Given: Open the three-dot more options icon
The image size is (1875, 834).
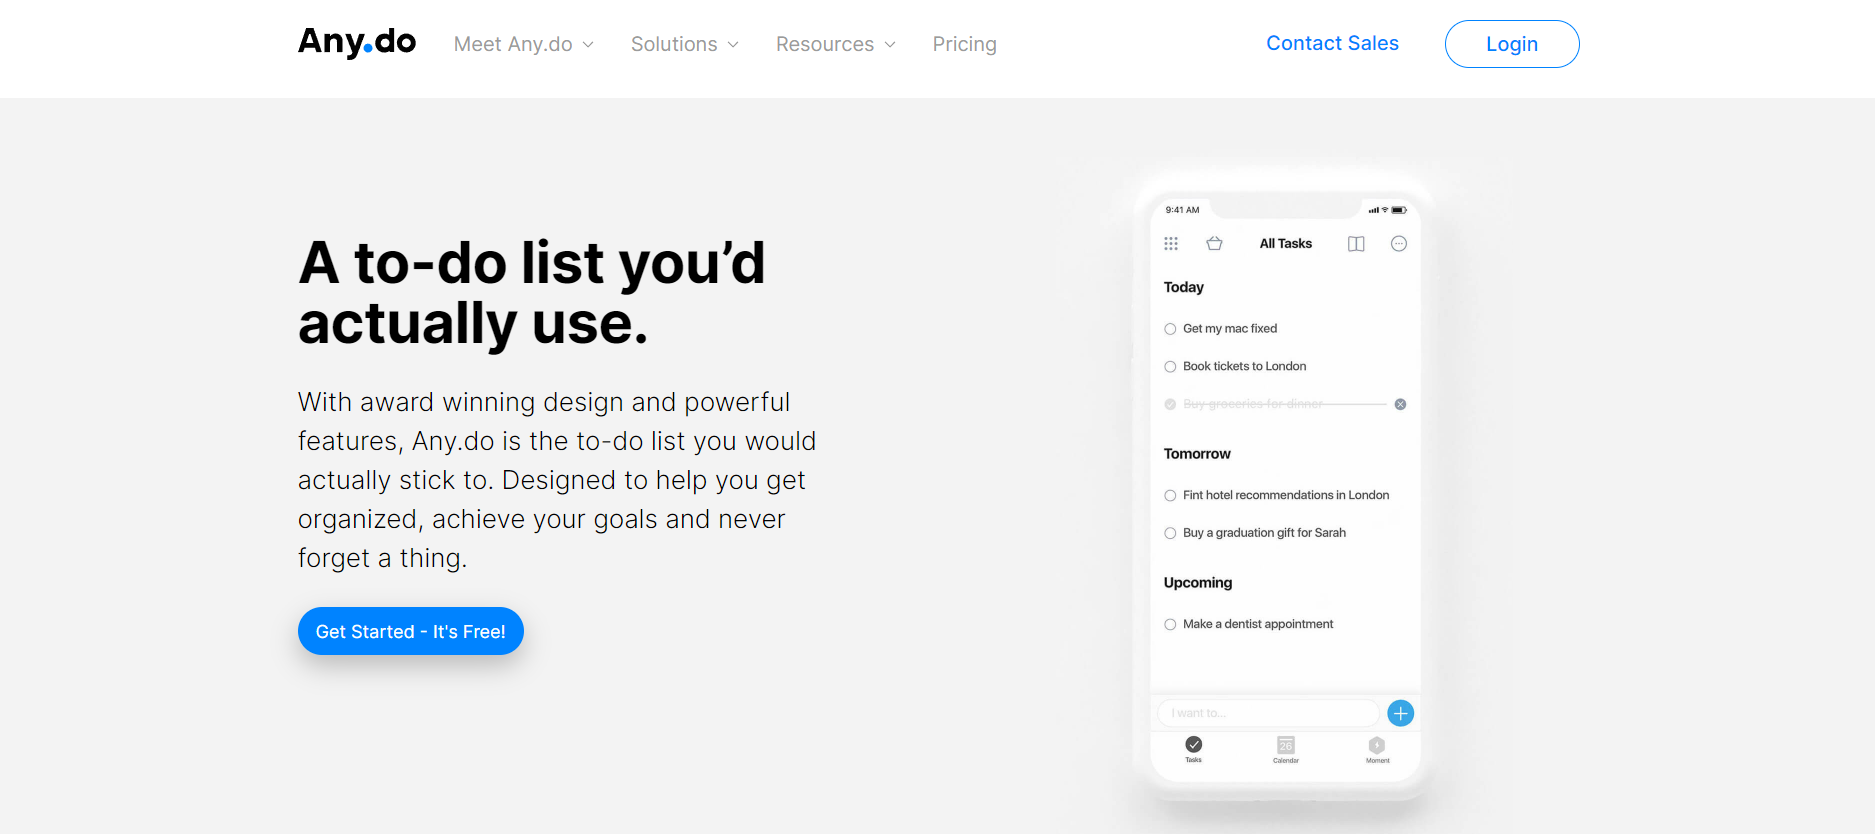Looking at the screenshot, I should pos(1399,244).
